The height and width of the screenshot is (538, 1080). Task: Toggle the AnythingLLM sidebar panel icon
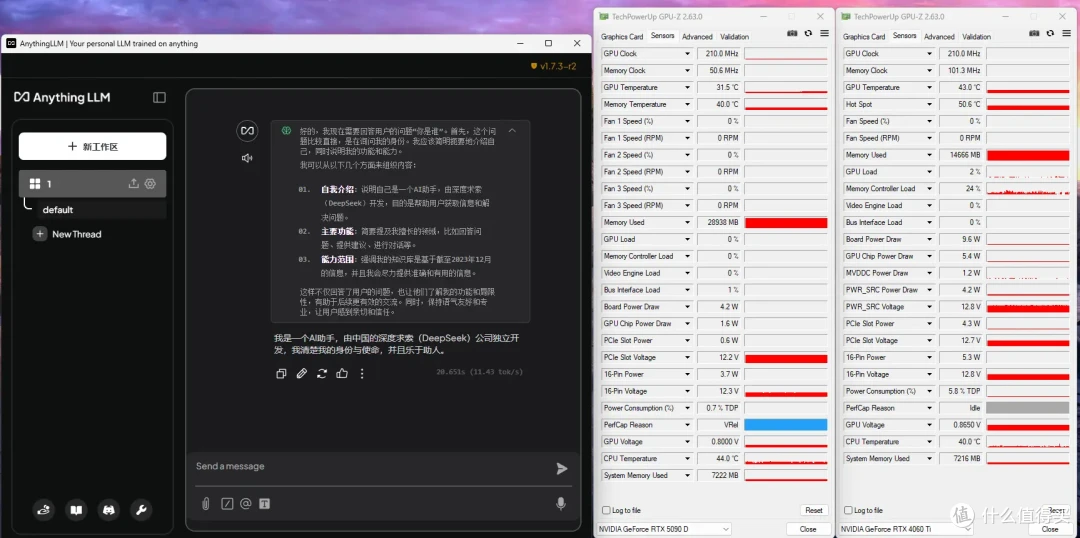pyautogui.click(x=159, y=98)
